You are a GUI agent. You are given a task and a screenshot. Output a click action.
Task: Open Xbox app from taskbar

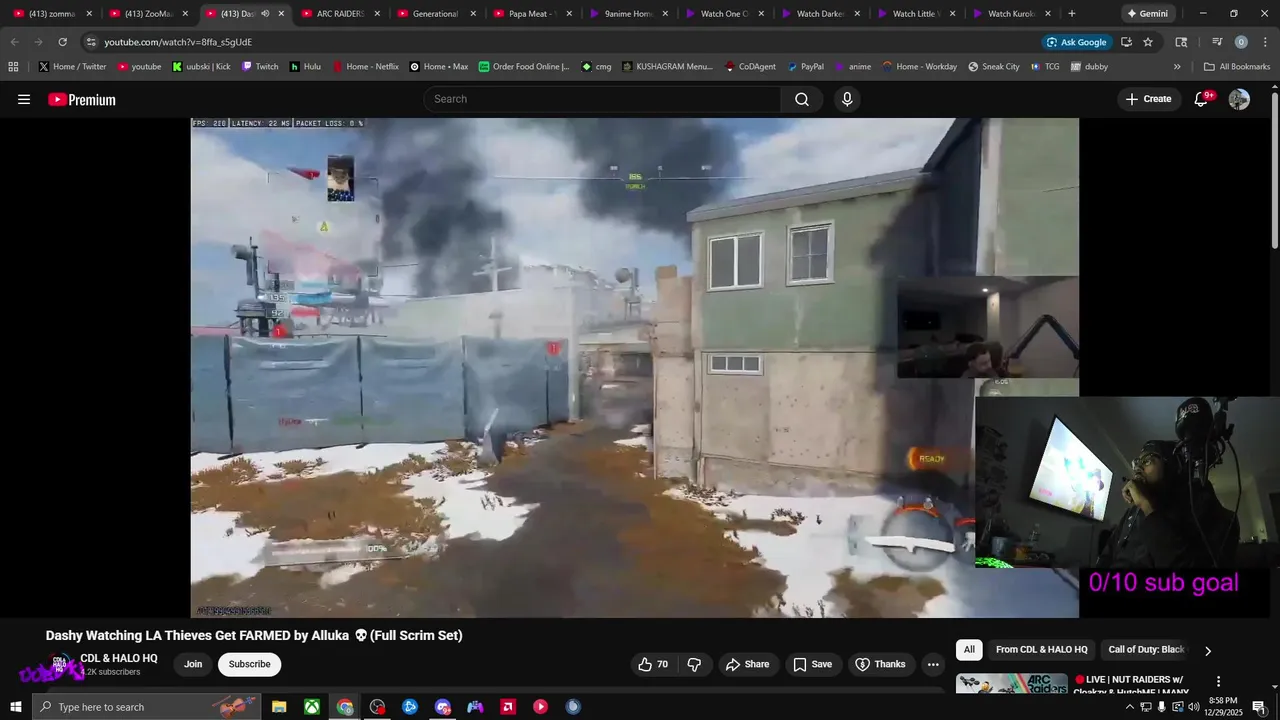[312, 707]
